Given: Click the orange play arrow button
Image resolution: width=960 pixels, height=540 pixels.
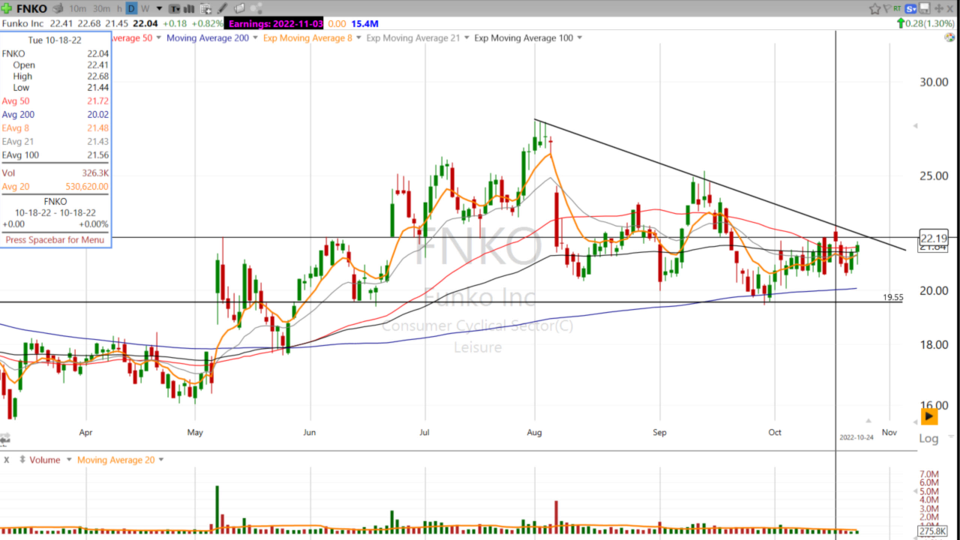Looking at the screenshot, I should coord(929,416).
